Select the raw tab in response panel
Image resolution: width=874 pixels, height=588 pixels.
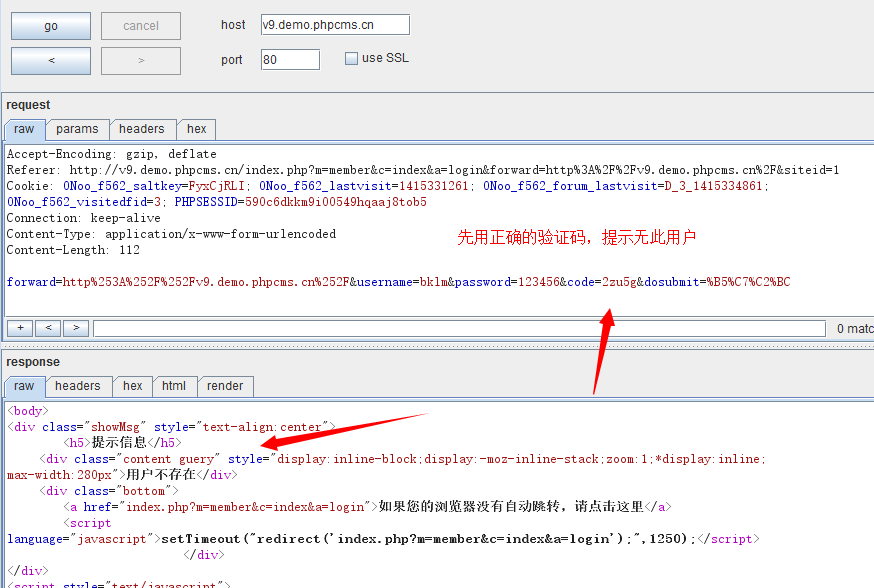[24, 386]
